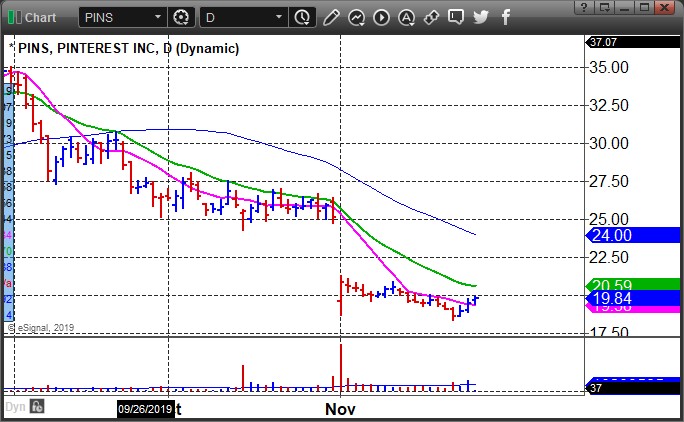Click the bar replay play icon

(381, 17)
